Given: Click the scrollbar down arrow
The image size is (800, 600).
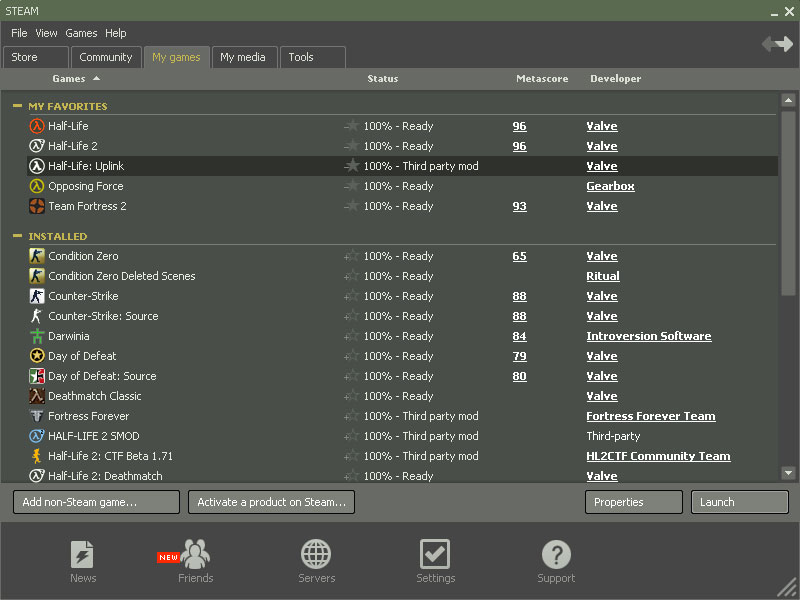Looking at the screenshot, I should [x=788, y=473].
